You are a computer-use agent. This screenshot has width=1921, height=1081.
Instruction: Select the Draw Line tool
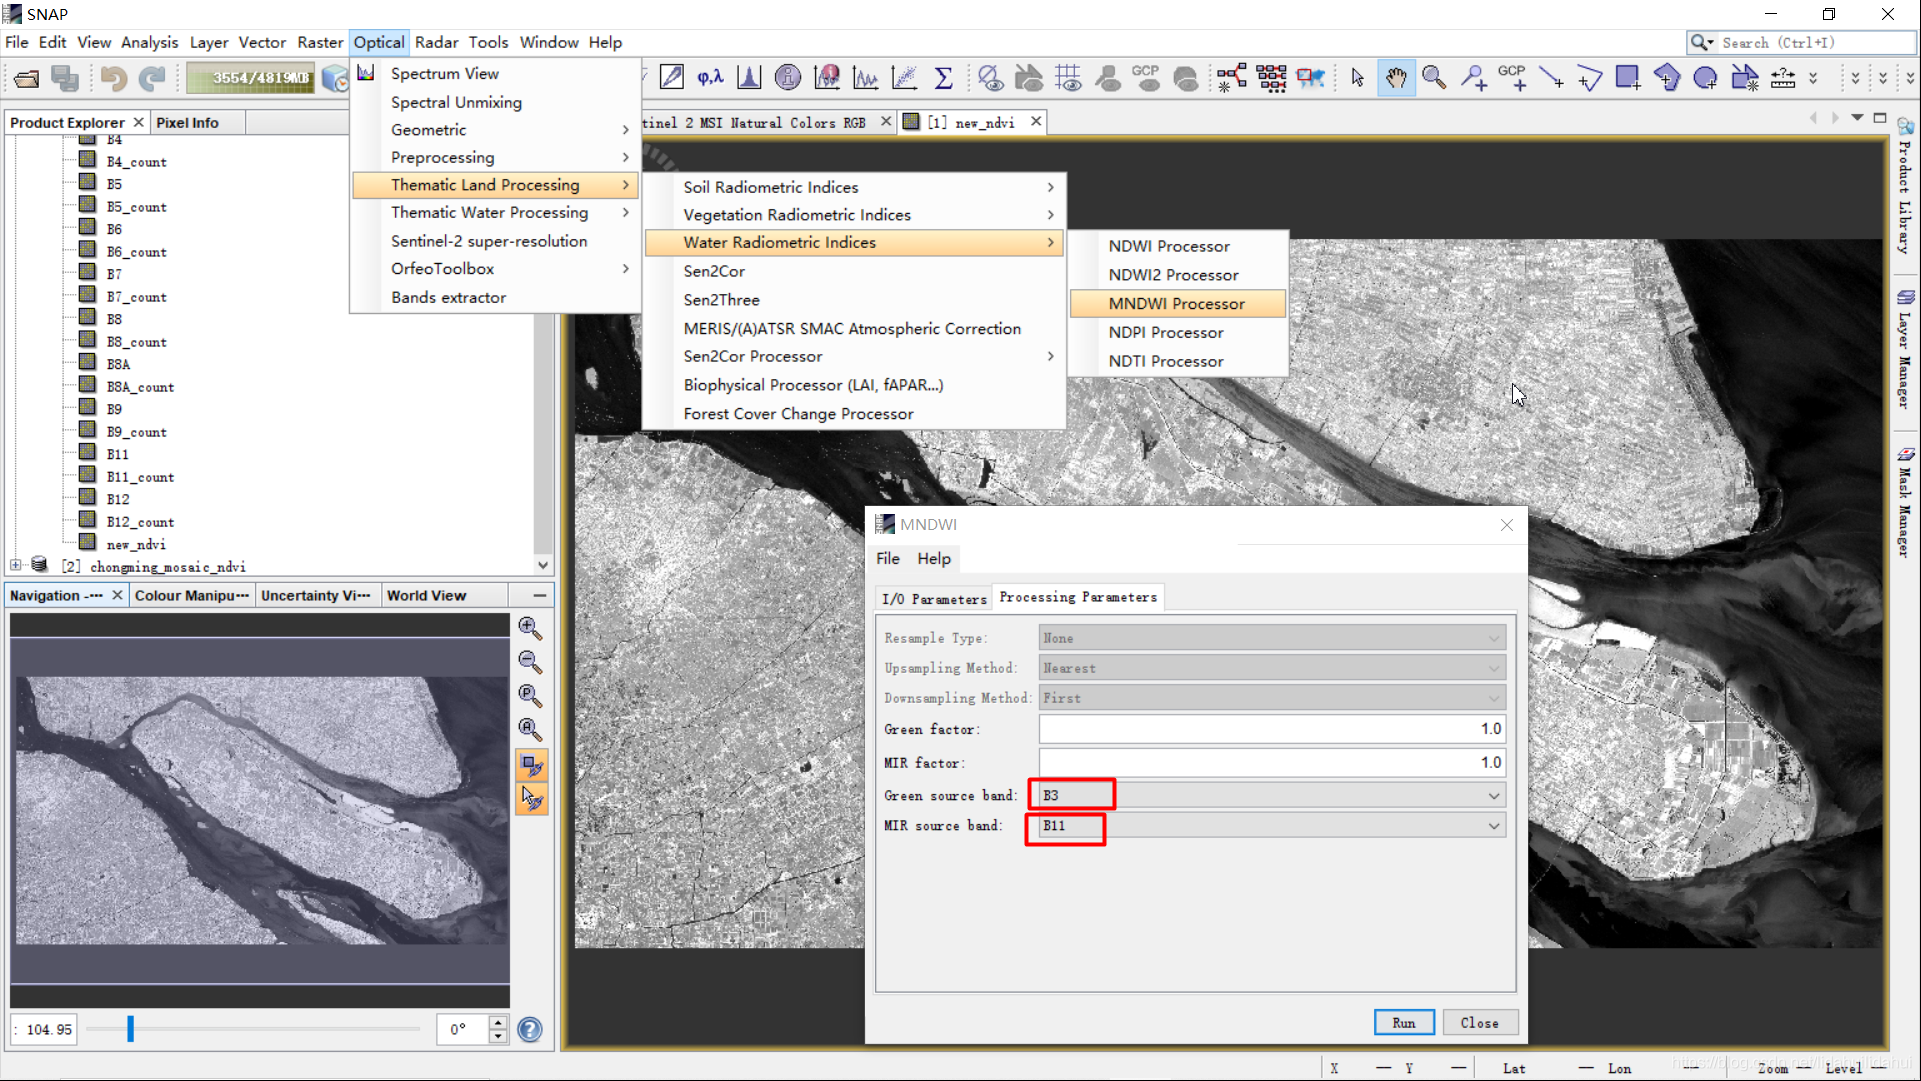[1551, 78]
